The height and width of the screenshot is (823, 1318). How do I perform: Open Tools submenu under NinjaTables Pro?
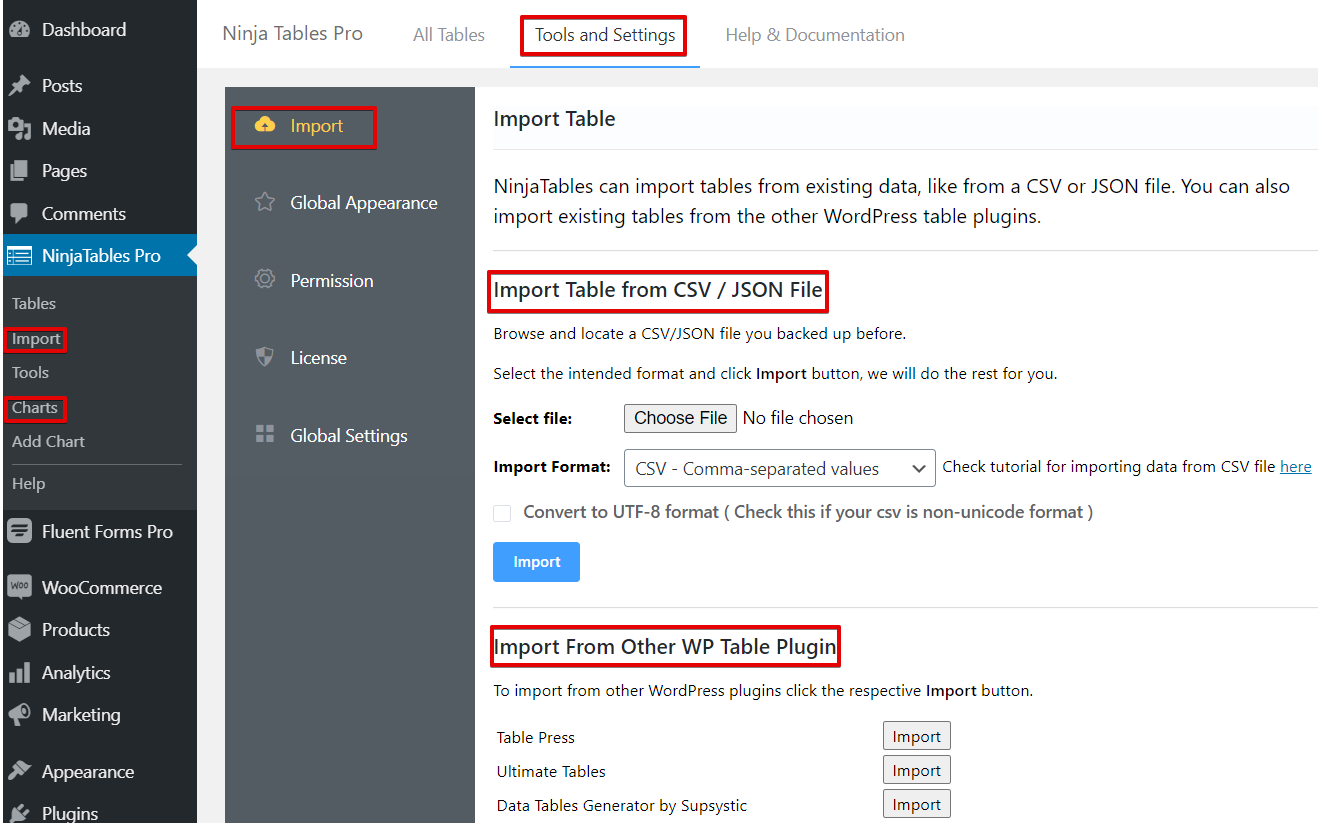tap(30, 372)
